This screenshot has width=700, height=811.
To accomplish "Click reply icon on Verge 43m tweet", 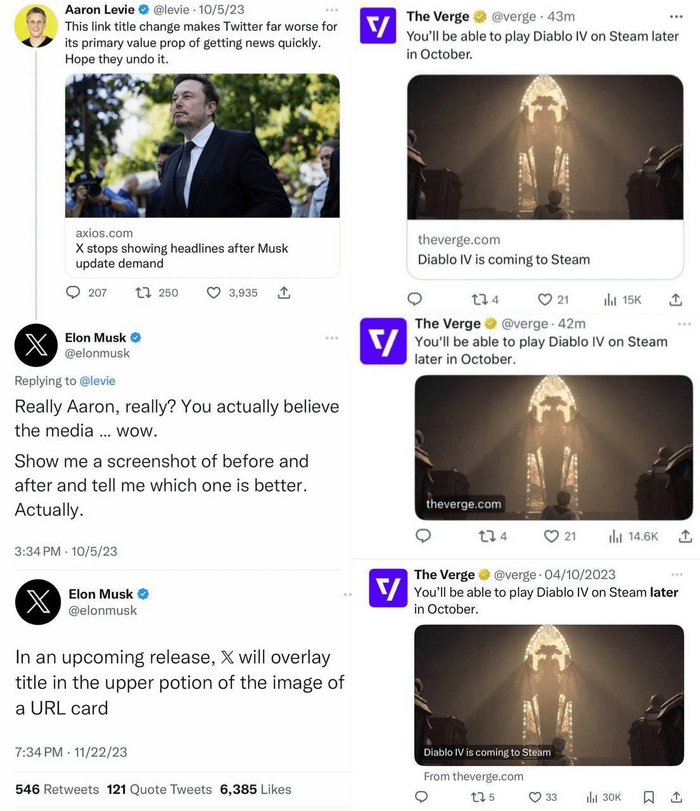I will click(415, 299).
